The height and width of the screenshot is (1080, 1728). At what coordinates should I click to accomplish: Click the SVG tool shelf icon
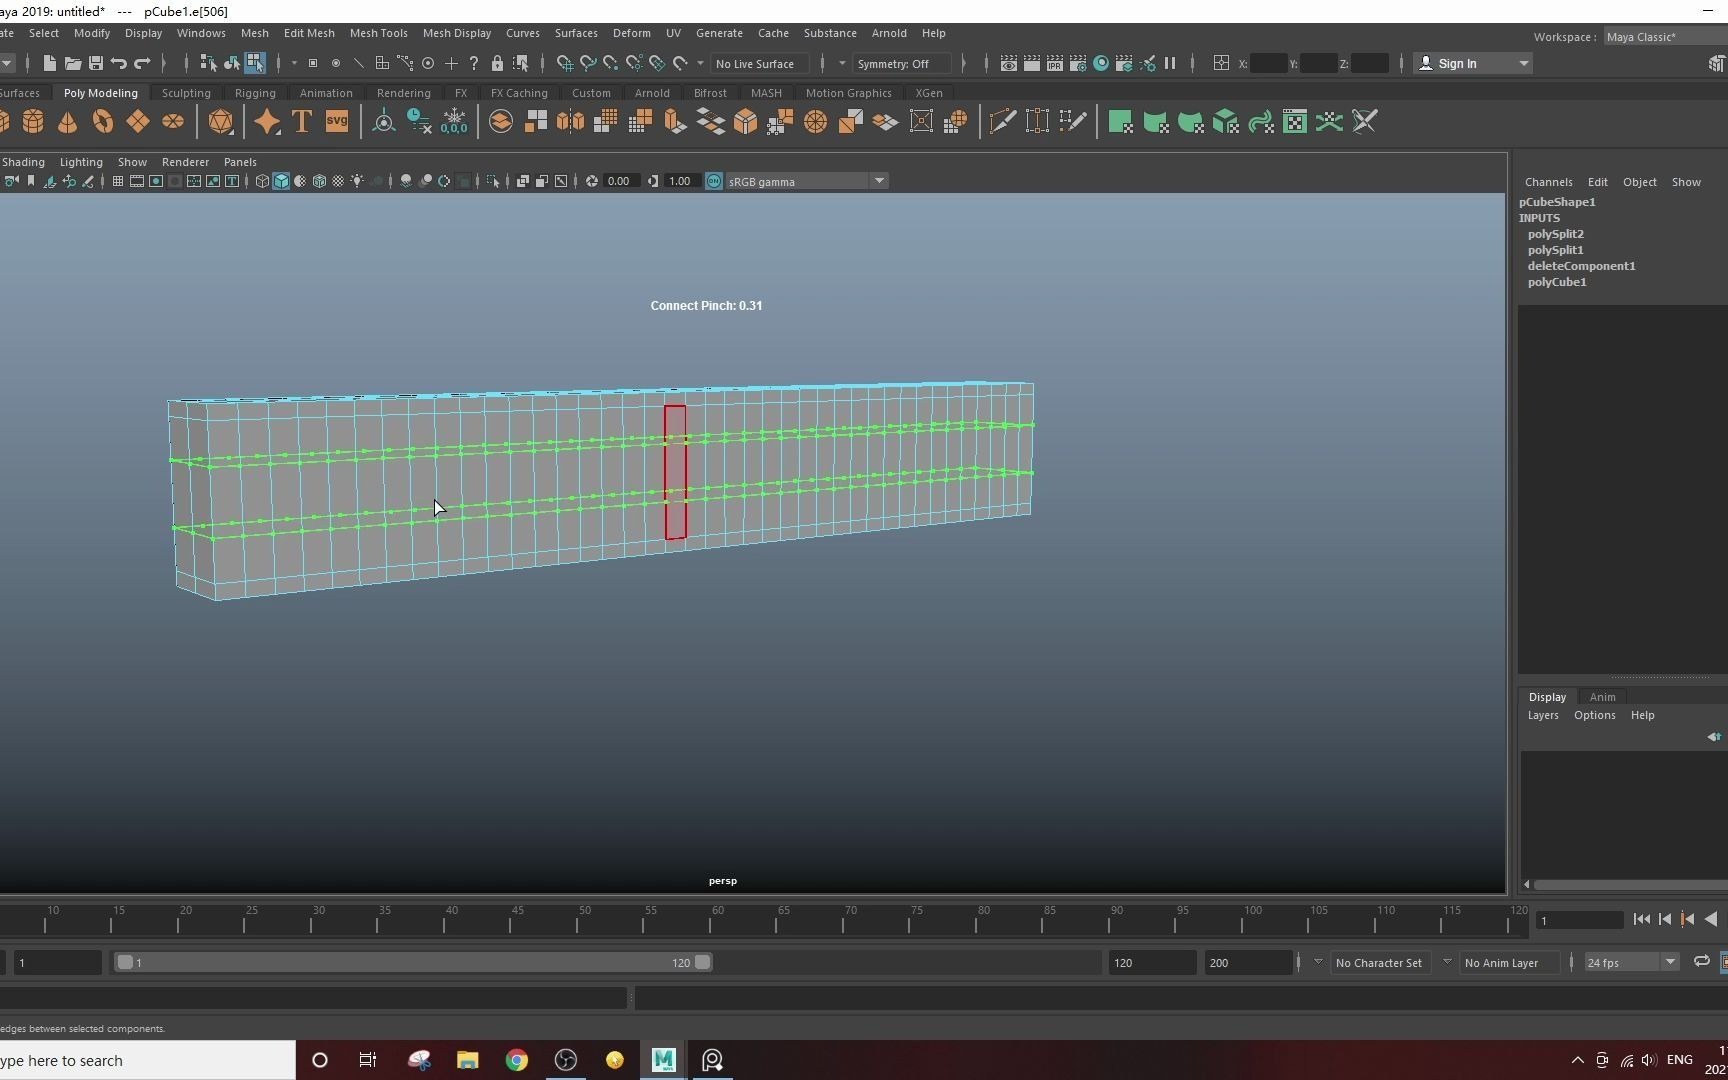click(337, 122)
